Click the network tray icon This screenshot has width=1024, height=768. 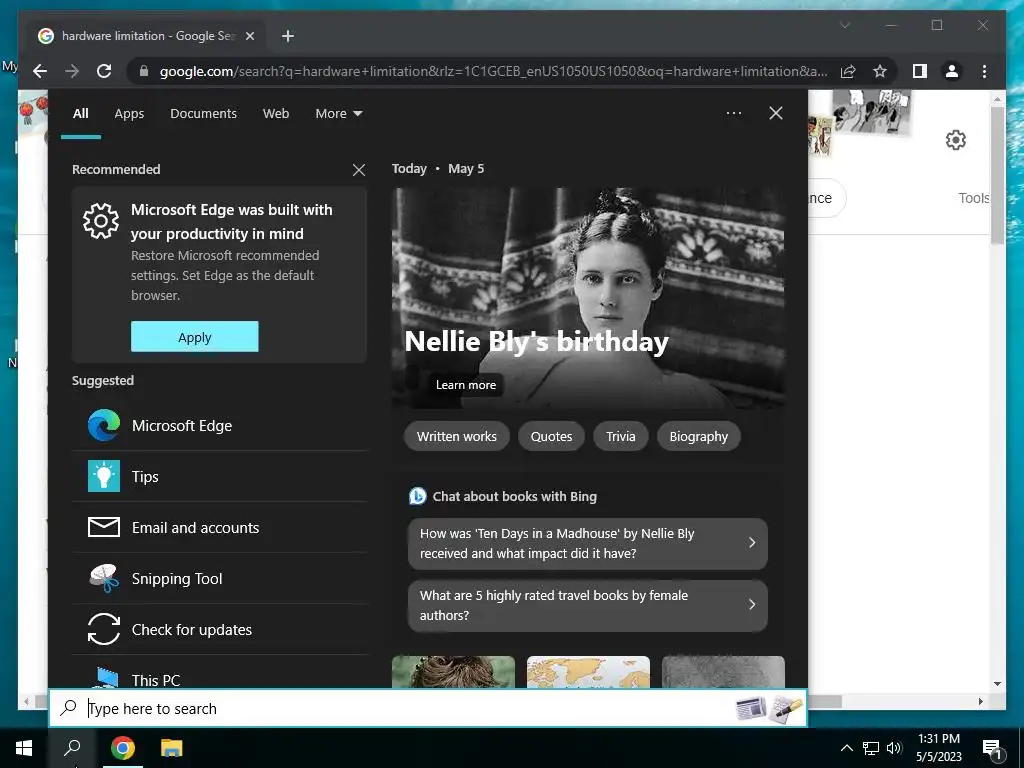871,748
